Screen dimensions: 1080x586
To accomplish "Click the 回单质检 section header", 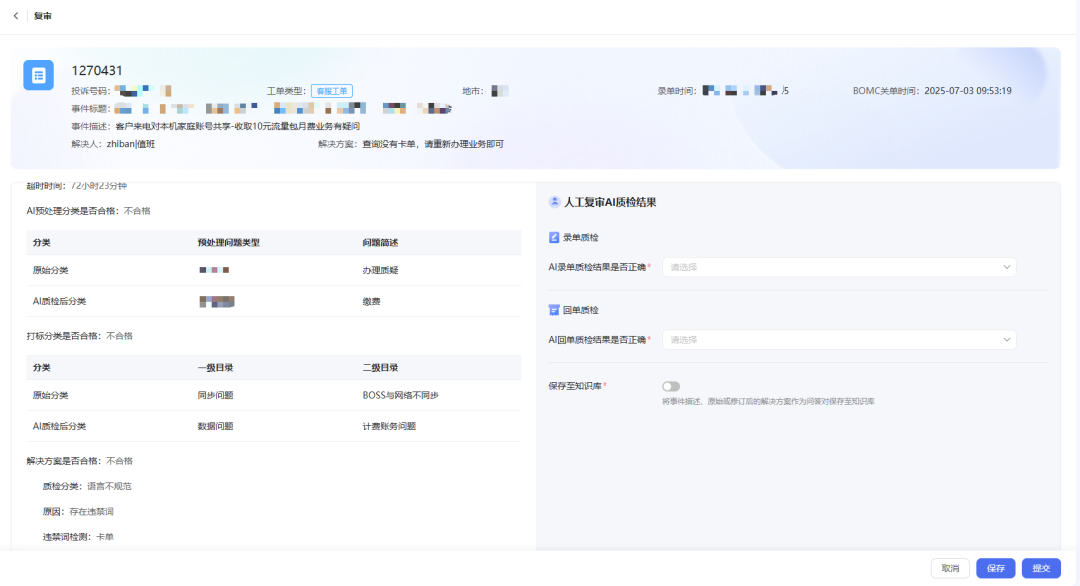I will click(x=580, y=310).
